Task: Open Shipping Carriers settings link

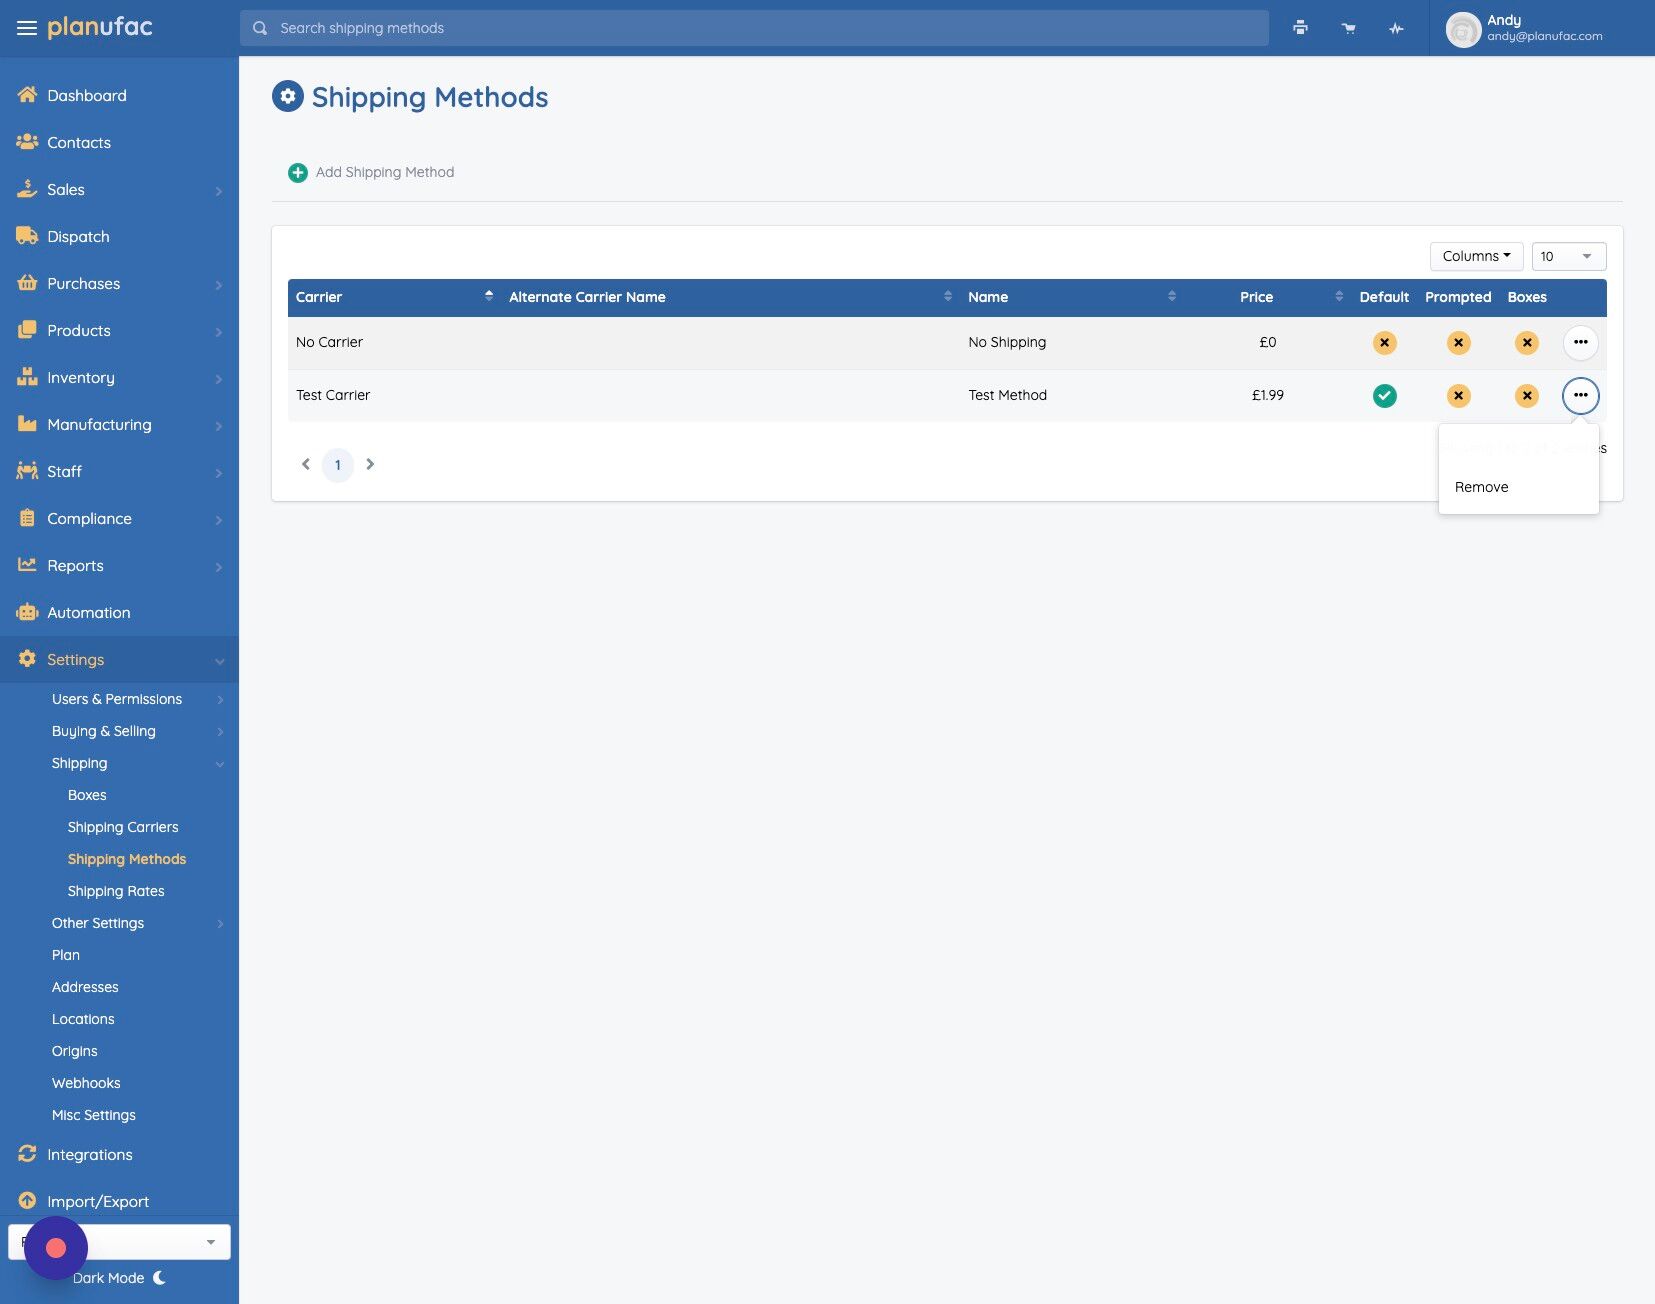Action: (123, 827)
